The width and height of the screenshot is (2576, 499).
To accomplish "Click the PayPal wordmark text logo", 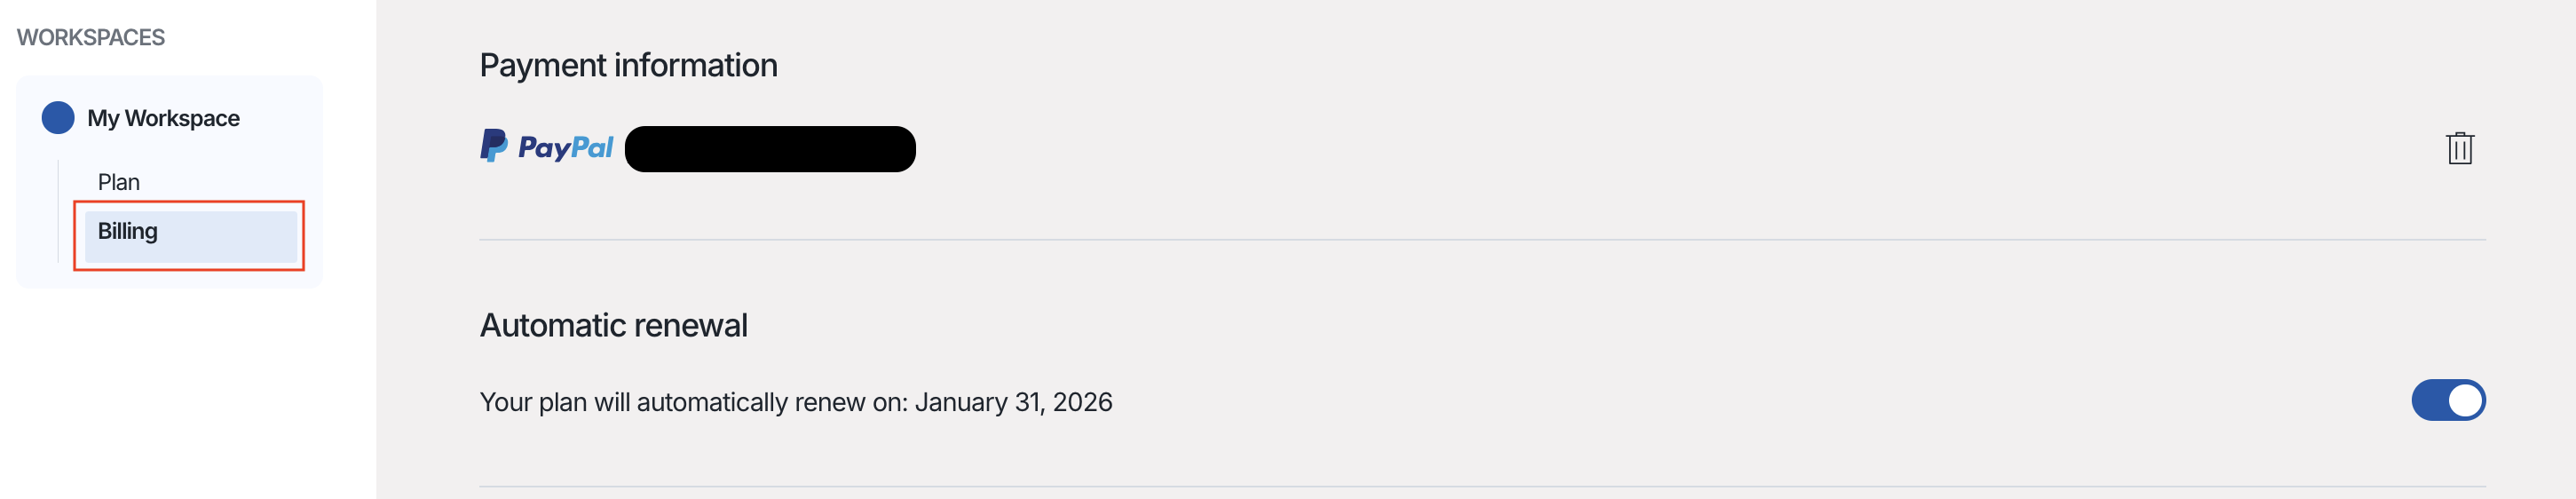I will tap(565, 148).
